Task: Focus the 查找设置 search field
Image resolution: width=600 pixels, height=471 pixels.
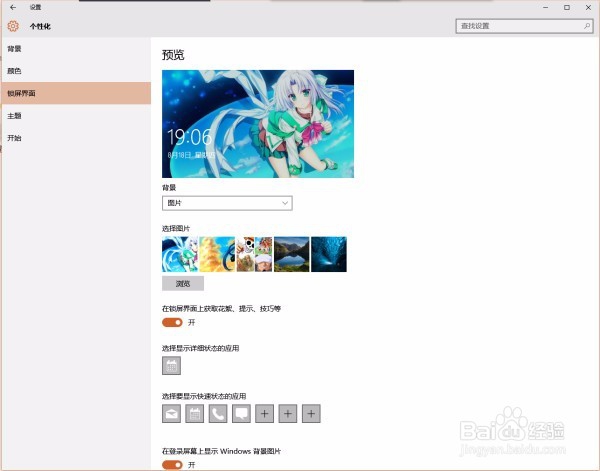Action: pos(524,26)
